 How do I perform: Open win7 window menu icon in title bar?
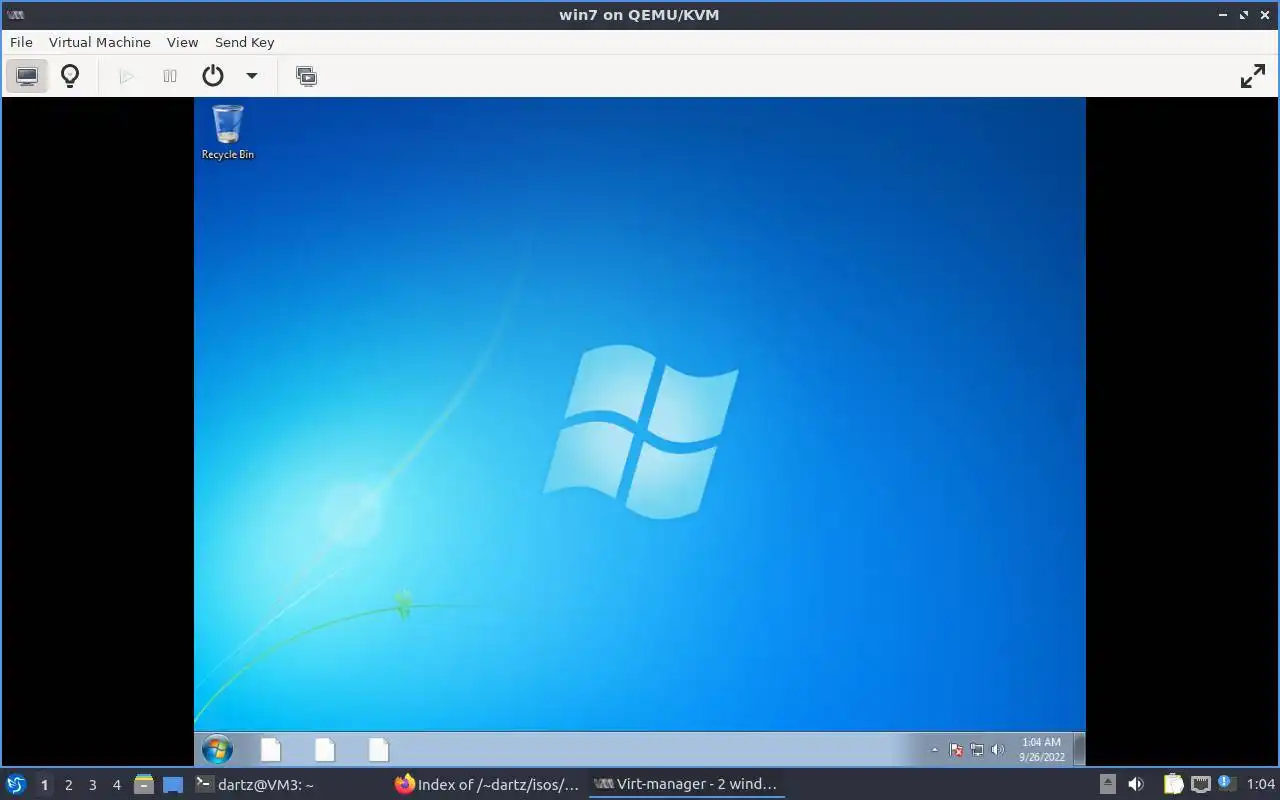[x=15, y=15]
